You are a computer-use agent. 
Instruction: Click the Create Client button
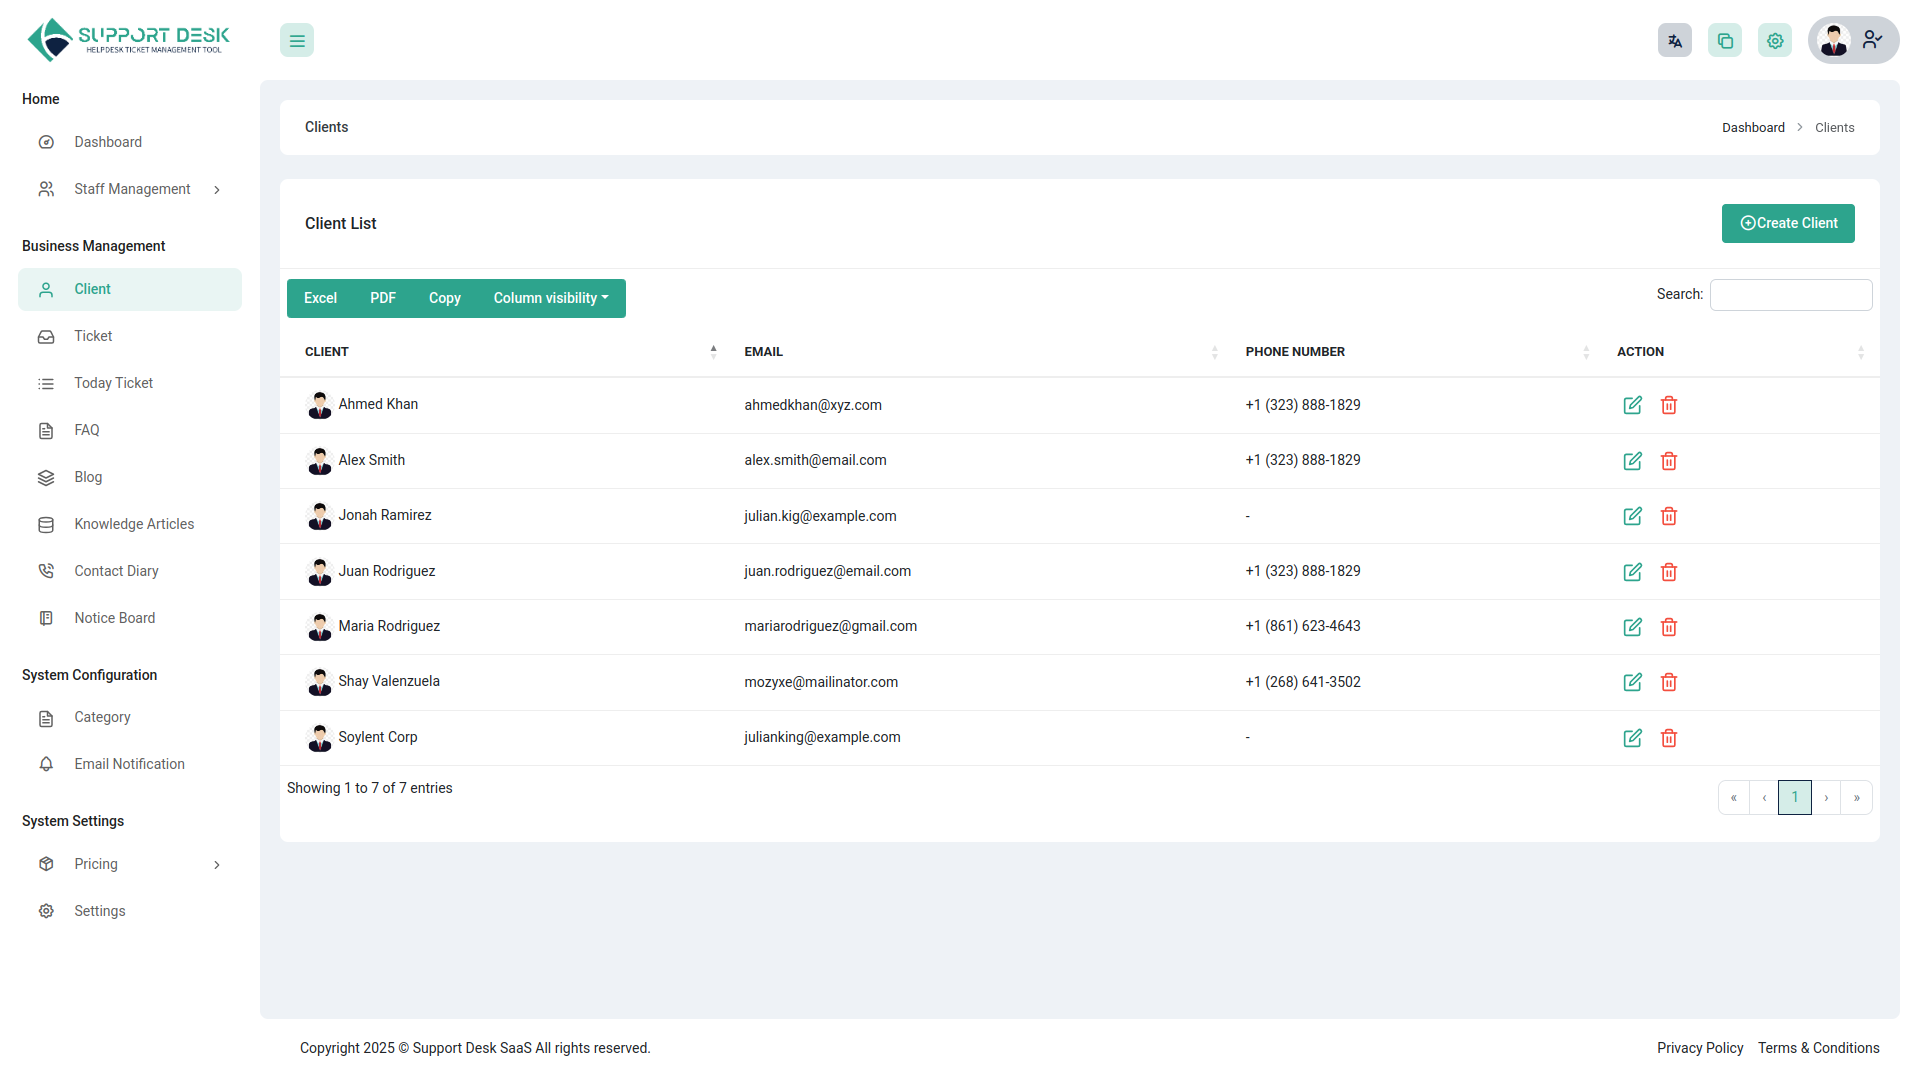1788,223
